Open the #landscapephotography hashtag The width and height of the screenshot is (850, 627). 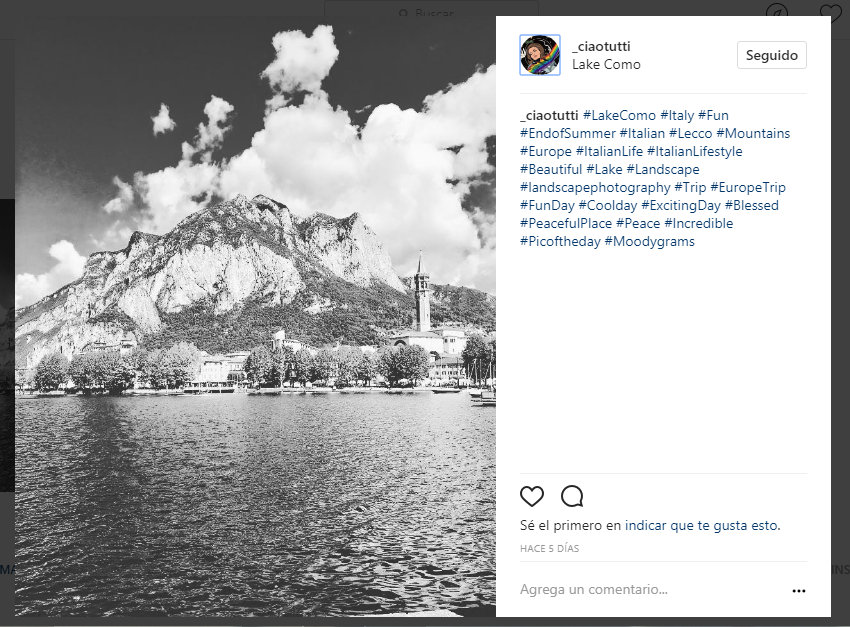click(595, 188)
